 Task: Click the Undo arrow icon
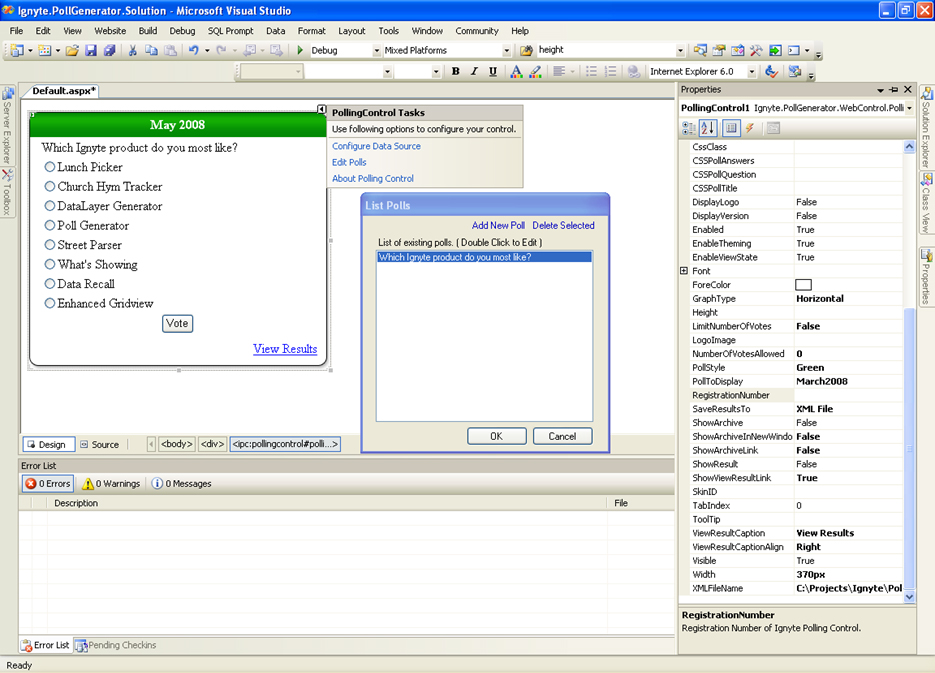tap(193, 51)
